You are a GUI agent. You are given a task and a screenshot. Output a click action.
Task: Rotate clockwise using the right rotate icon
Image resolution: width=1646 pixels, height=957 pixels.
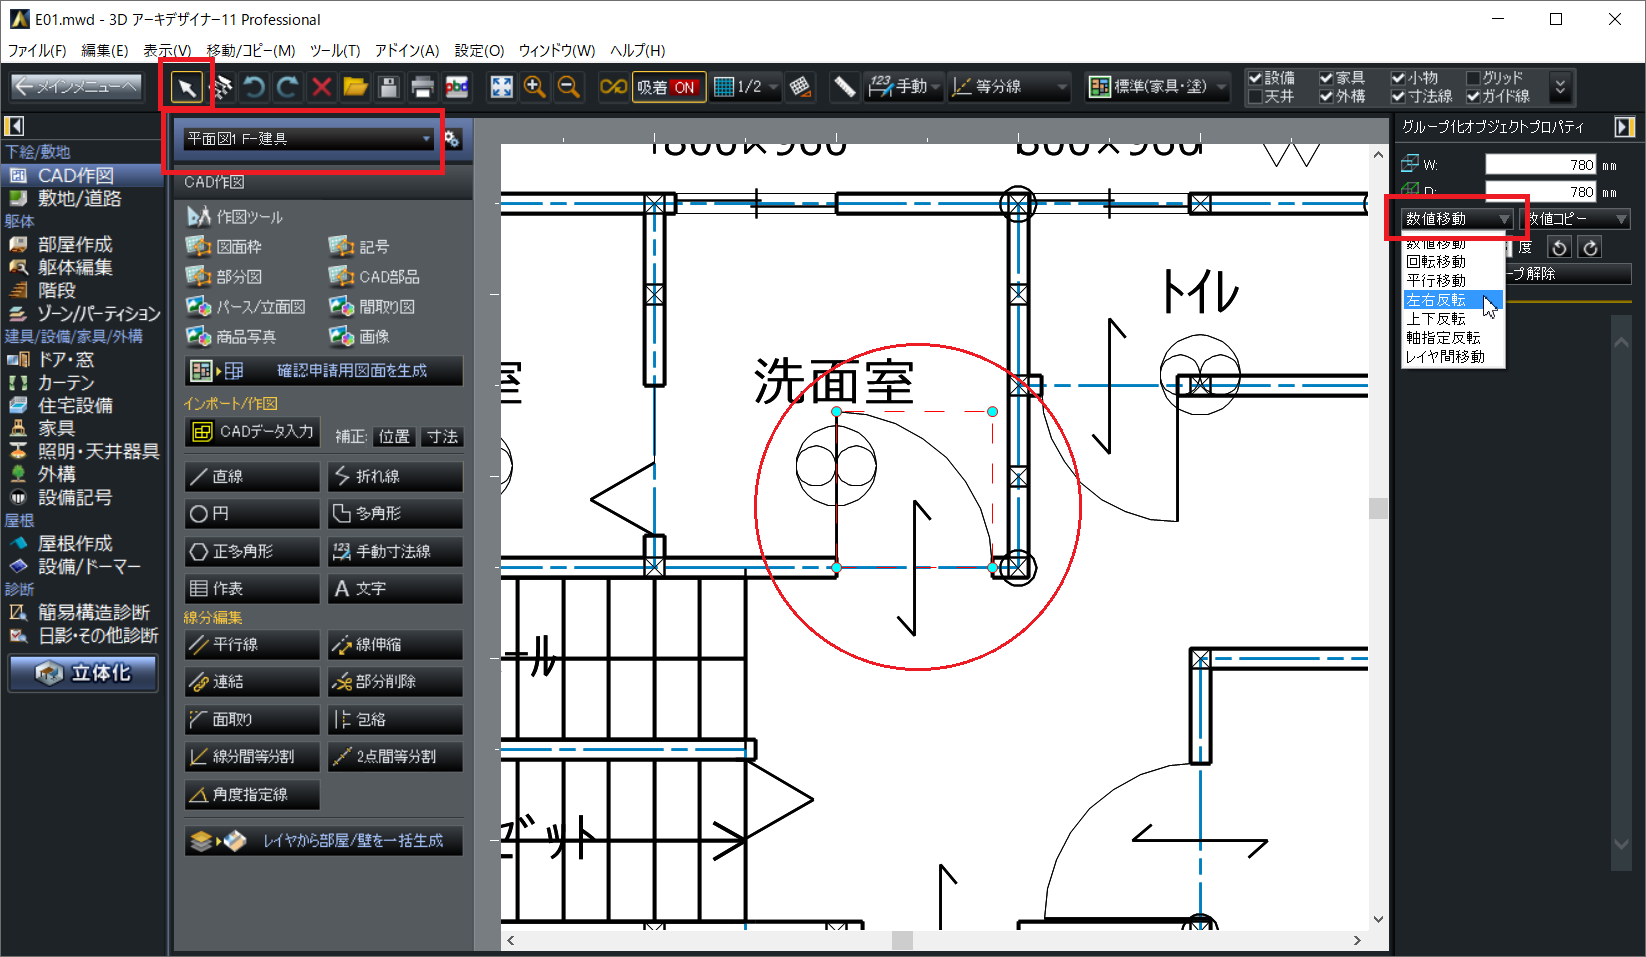pos(1590,247)
